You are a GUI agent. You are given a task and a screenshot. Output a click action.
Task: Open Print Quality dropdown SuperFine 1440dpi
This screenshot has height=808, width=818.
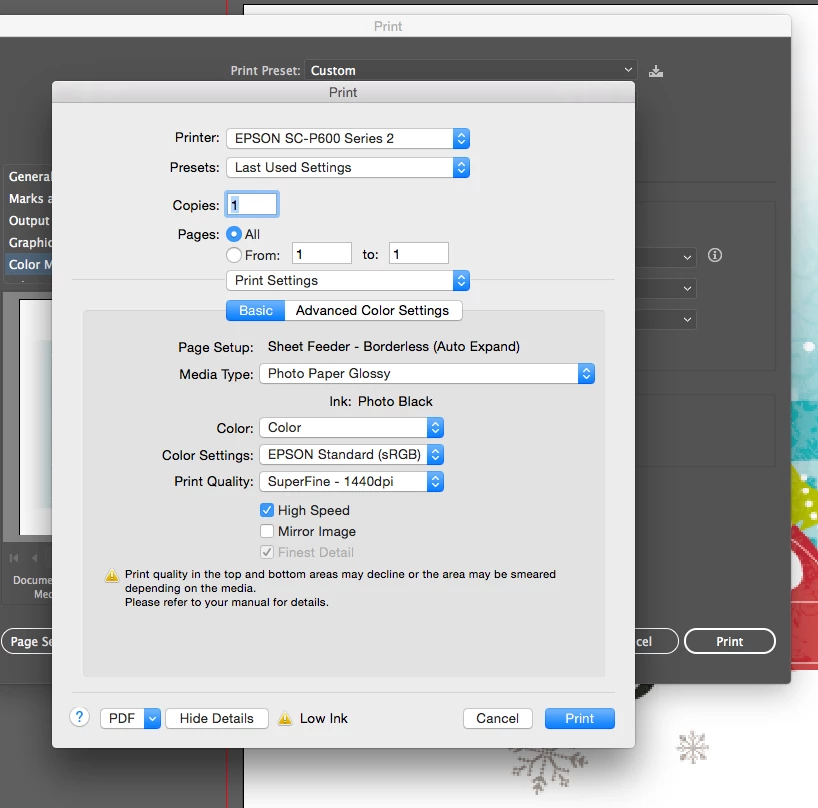(x=352, y=481)
